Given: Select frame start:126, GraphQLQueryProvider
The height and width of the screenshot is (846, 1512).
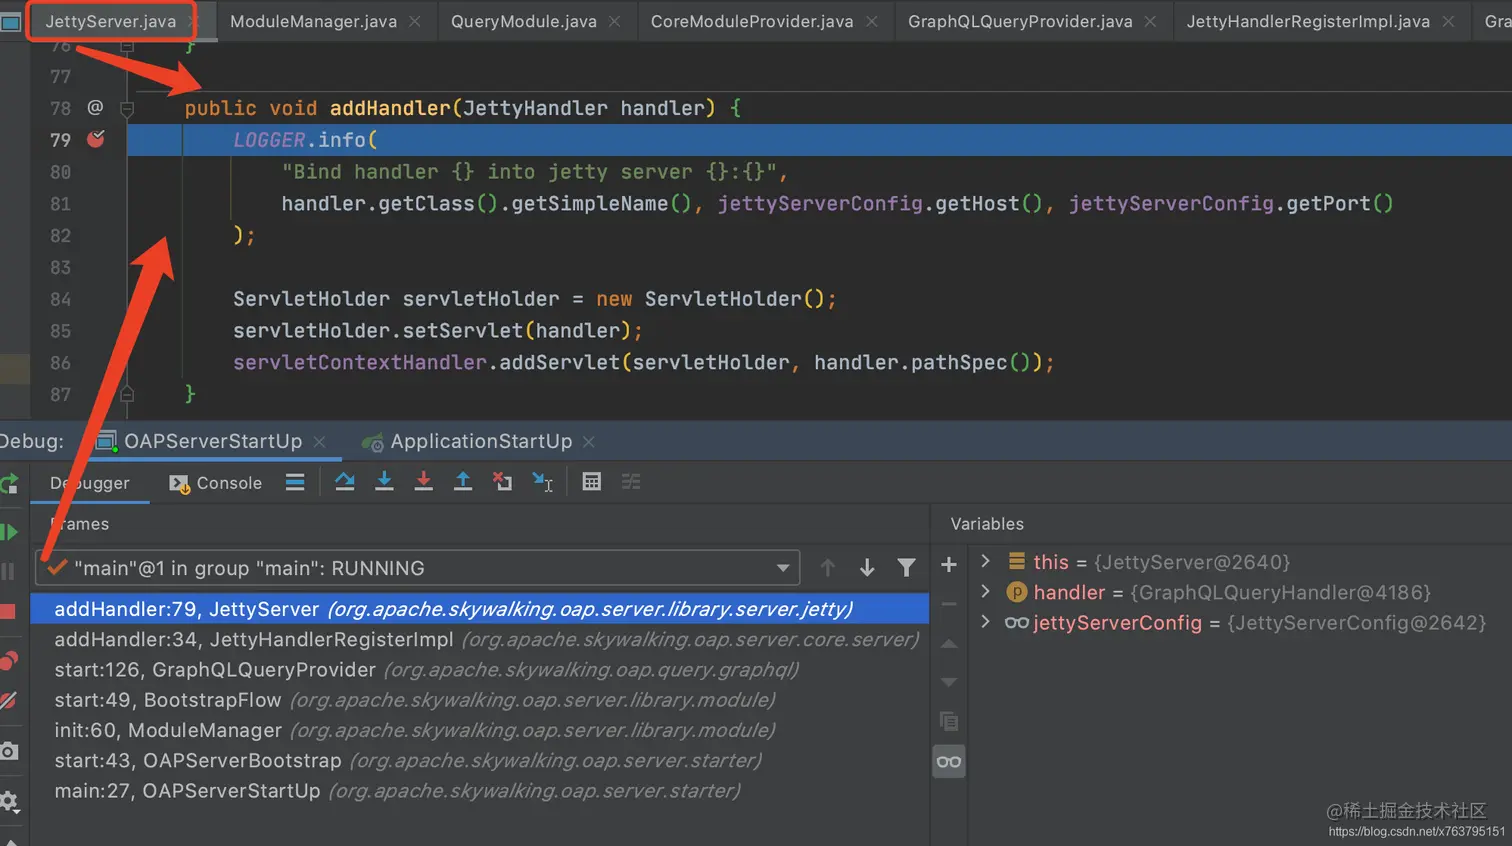Looking at the screenshot, I should 479,669.
